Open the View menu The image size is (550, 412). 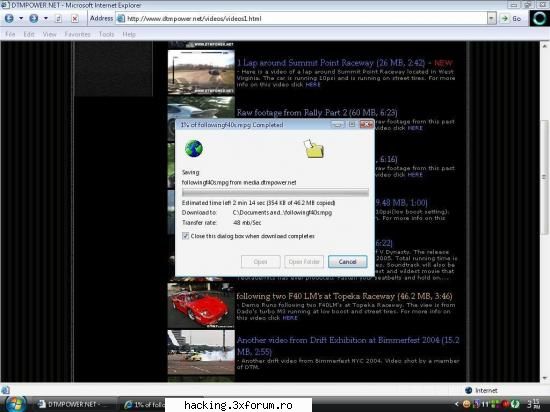tap(49, 34)
